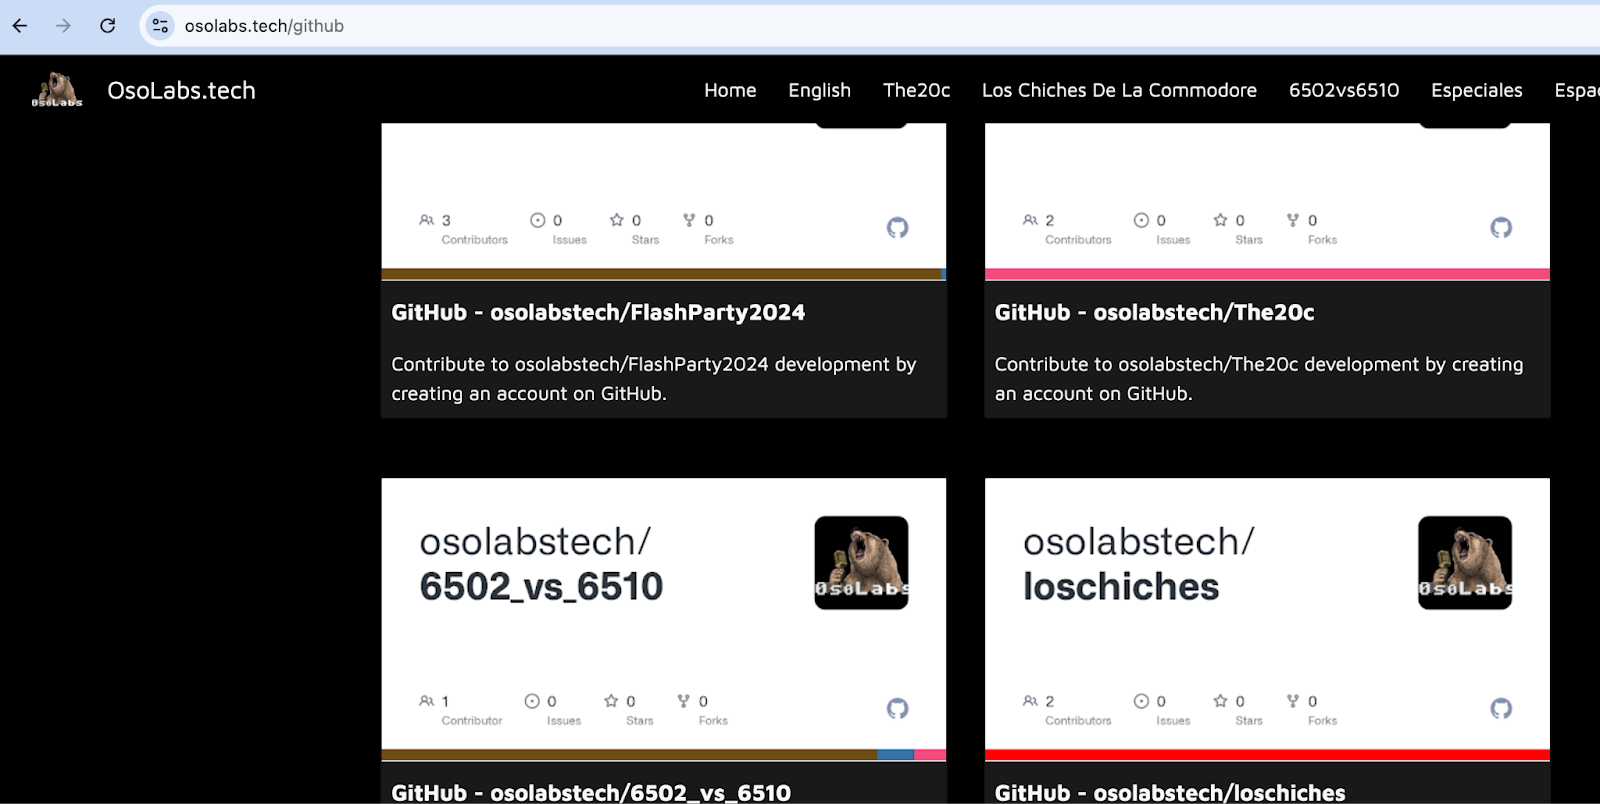Click issues icon on FlashParty2024 card
Viewport: 1600px width, 804px height.
[x=538, y=220]
